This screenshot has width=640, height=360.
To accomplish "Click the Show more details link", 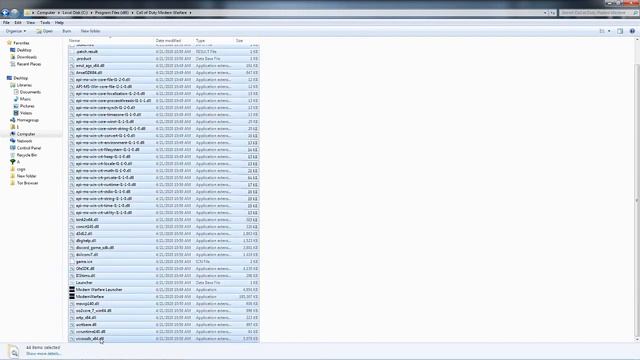I will [43, 354].
